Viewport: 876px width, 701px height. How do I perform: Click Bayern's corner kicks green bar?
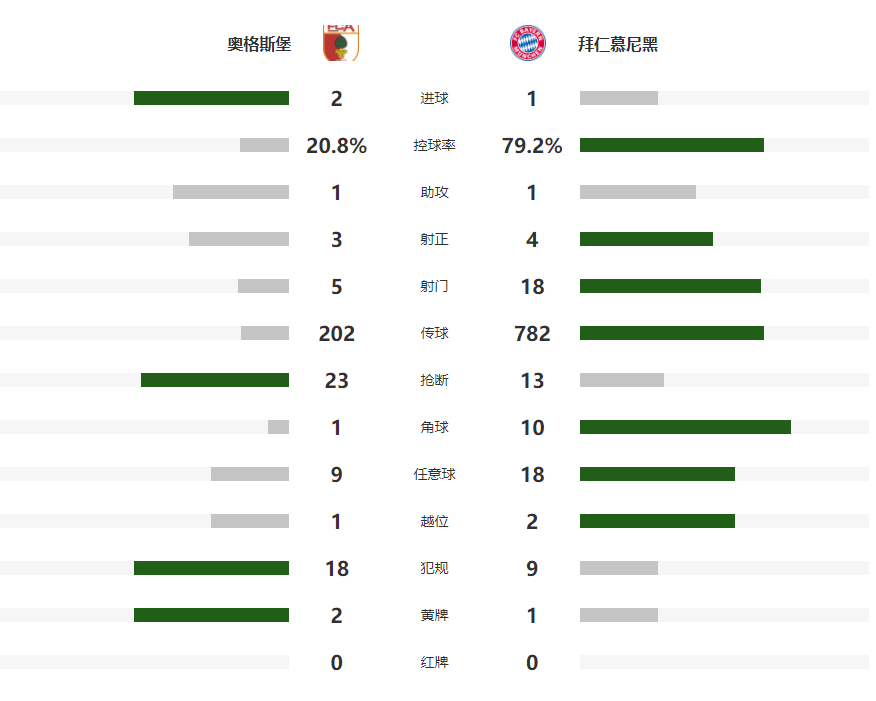pyautogui.click(x=685, y=427)
